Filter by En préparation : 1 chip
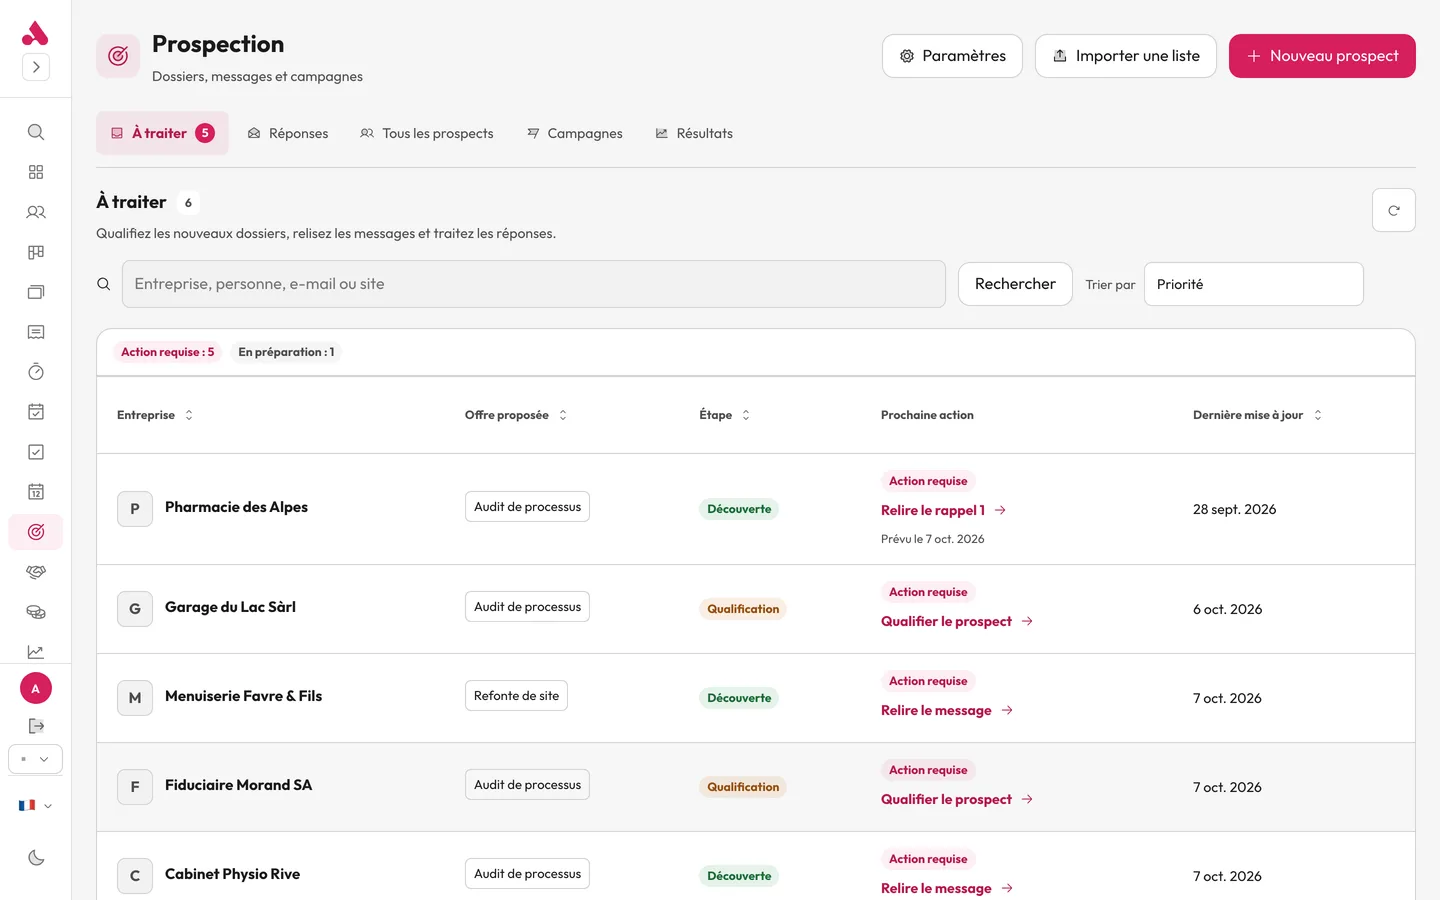The width and height of the screenshot is (1440, 900). pos(286,352)
